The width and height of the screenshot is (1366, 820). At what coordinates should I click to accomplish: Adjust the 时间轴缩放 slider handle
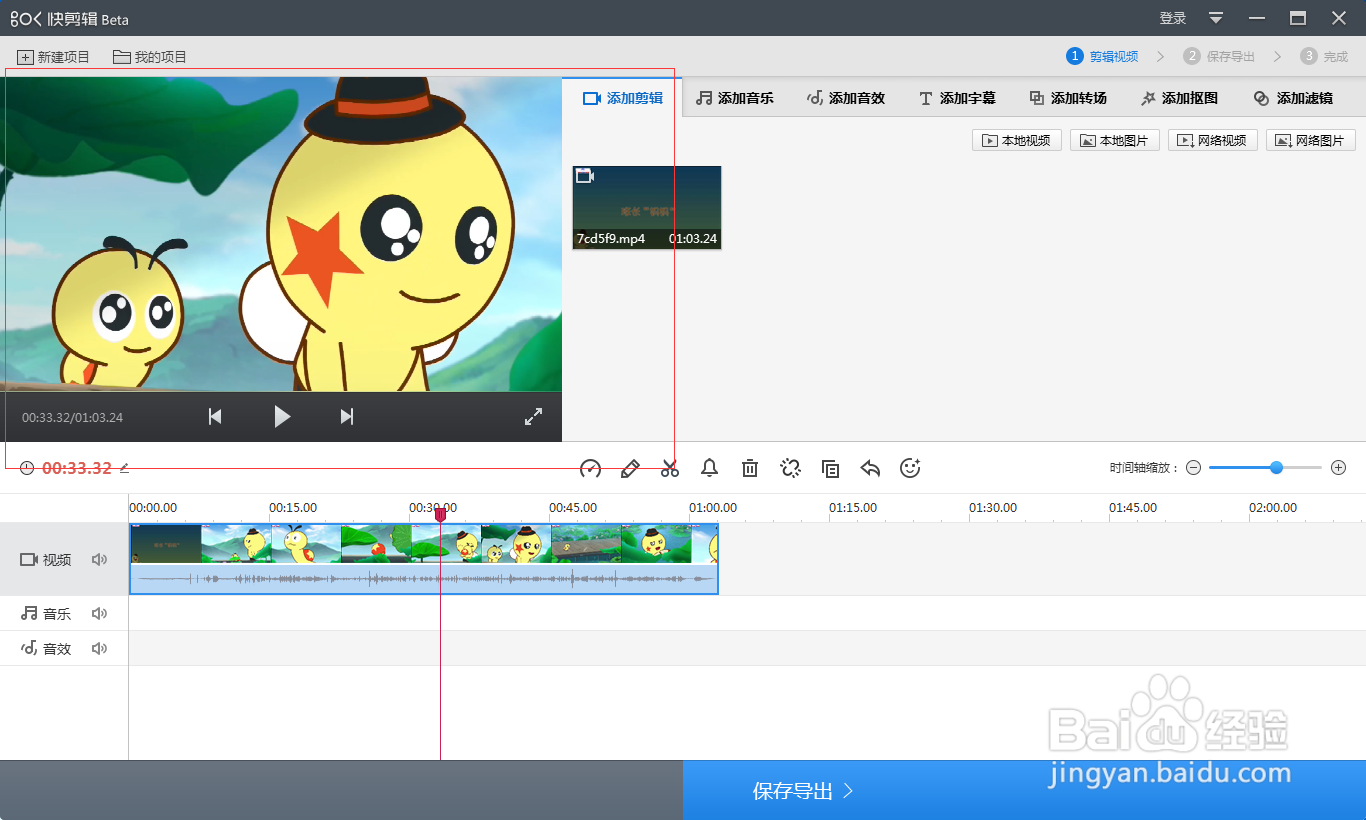(1276, 468)
